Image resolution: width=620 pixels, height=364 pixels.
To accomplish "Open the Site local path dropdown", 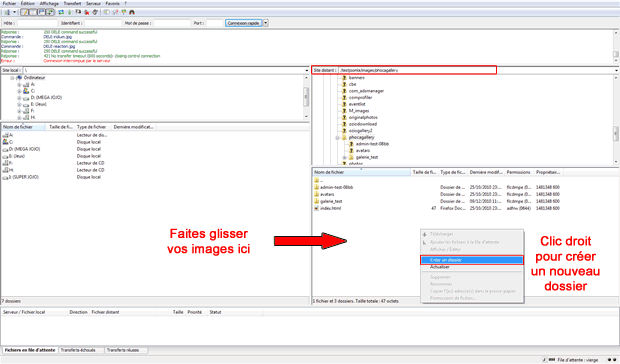I will tap(307, 70).
